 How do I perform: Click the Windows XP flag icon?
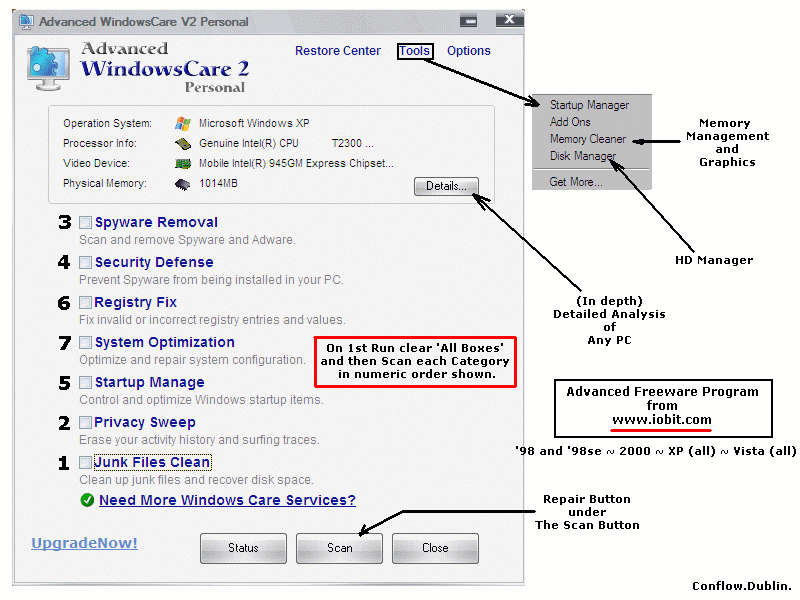coord(183,123)
